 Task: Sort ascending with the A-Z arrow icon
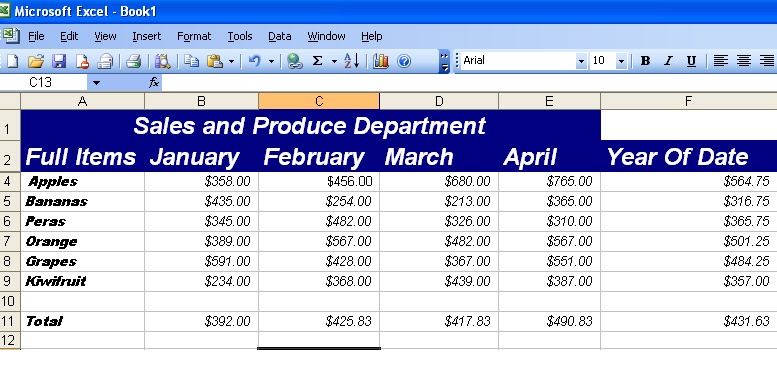point(351,61)
